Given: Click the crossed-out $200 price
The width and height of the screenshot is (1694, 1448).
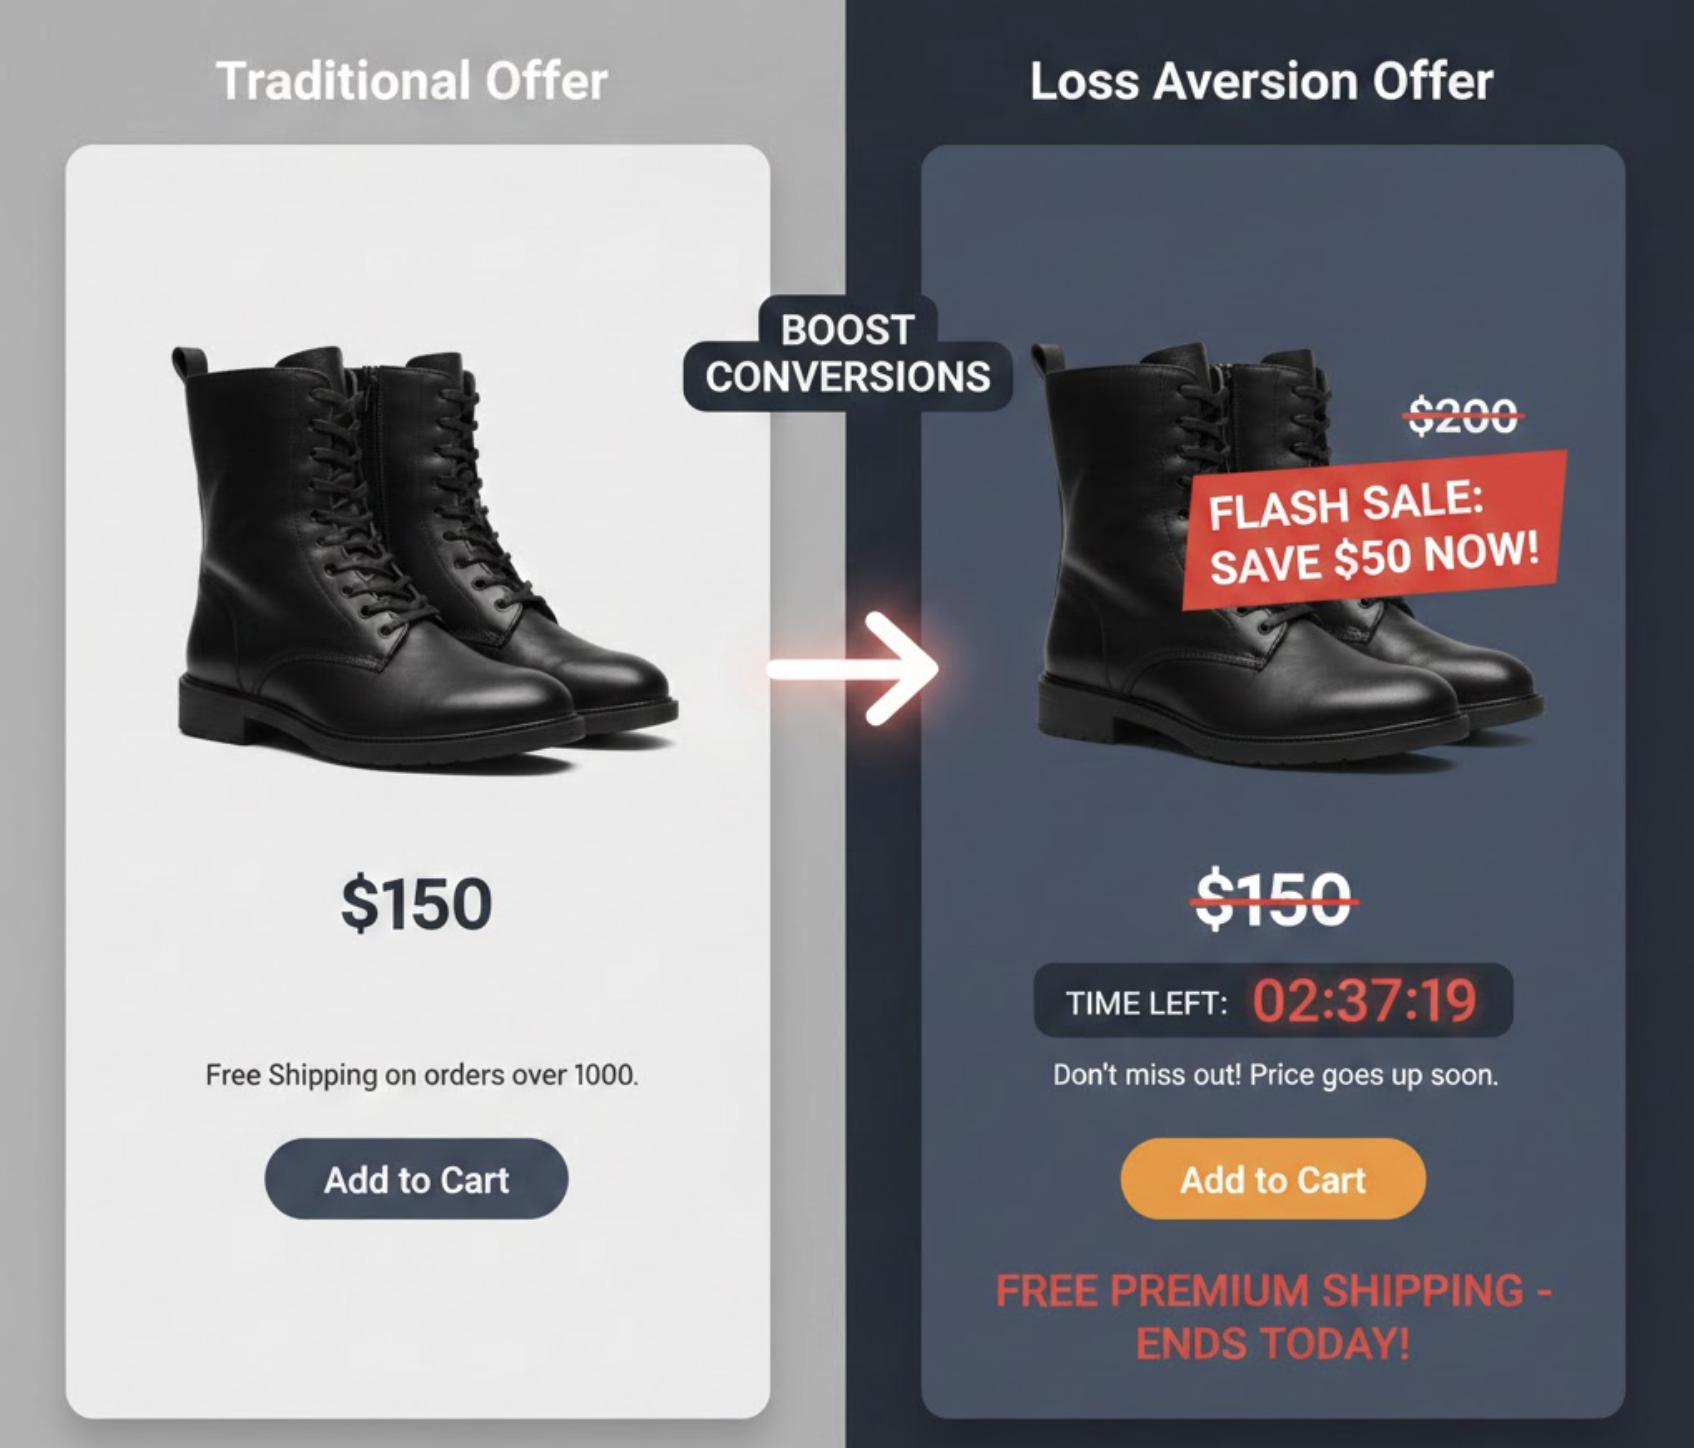Looking at the screenshot, I should (x=1463, y=415).
